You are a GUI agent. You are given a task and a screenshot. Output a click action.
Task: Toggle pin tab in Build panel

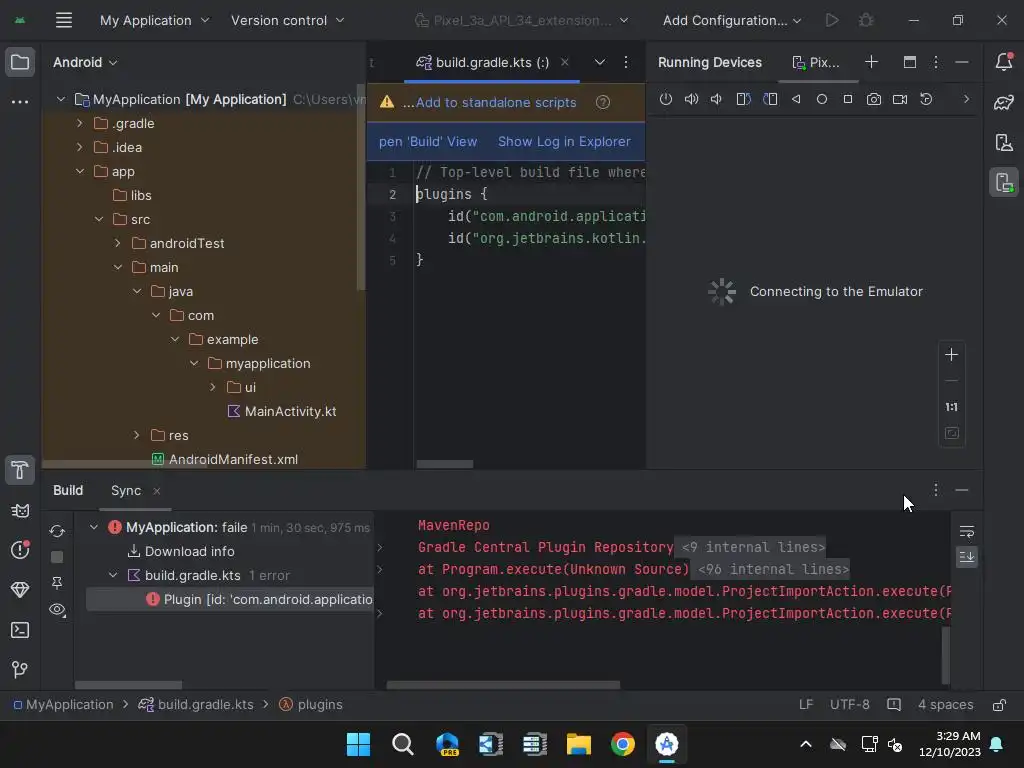(57, 583)
